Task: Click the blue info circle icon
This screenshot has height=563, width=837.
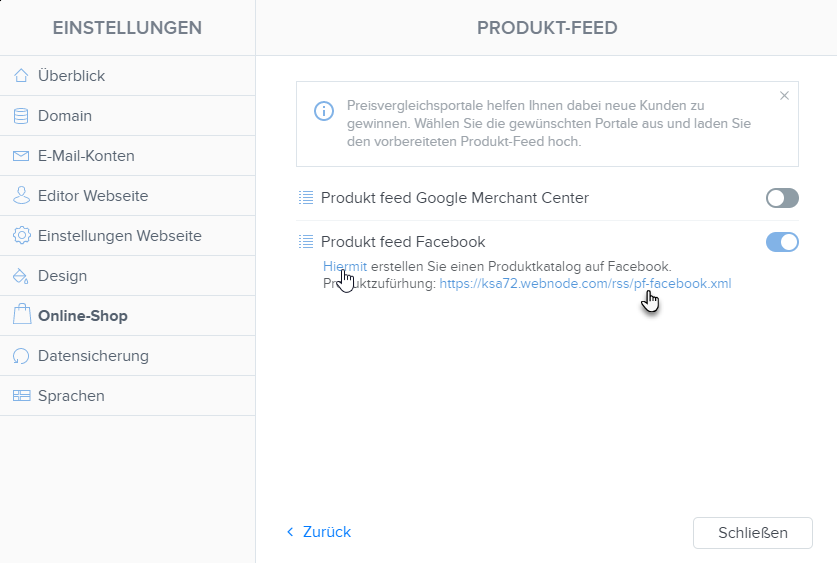Action: (x=323, y=111)
